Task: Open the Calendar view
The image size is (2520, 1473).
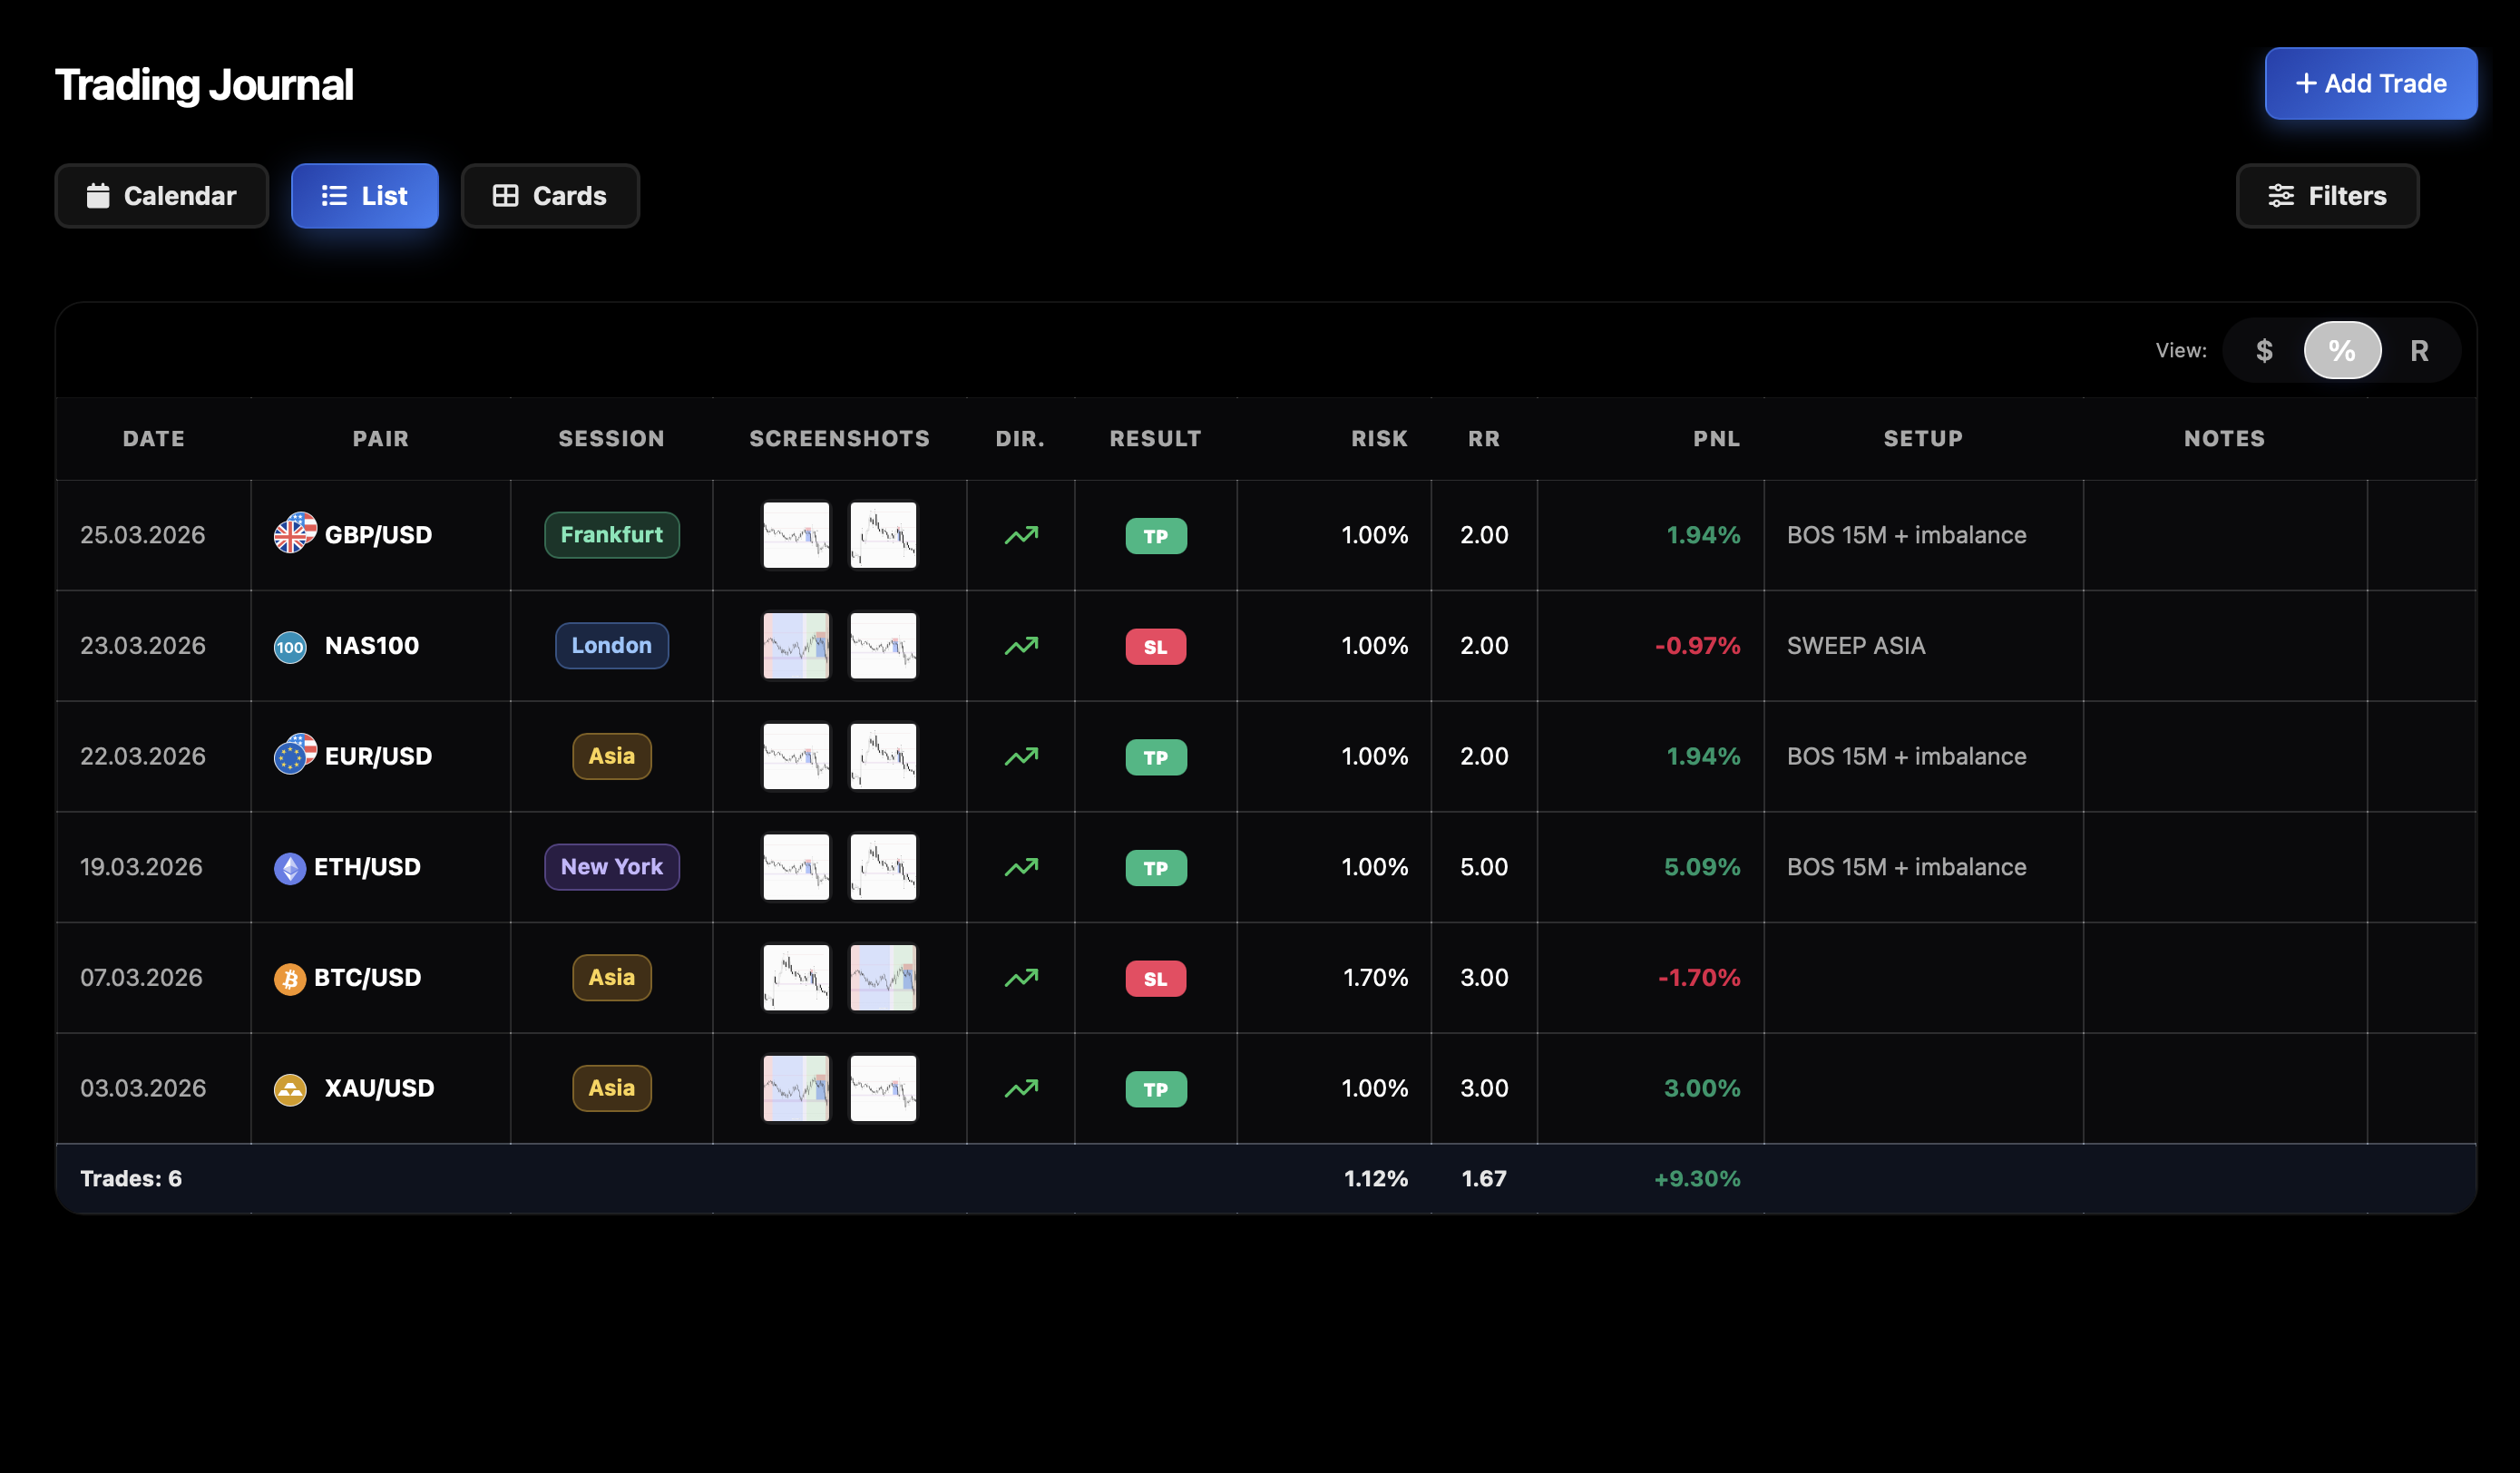Action: pos(162,196)
